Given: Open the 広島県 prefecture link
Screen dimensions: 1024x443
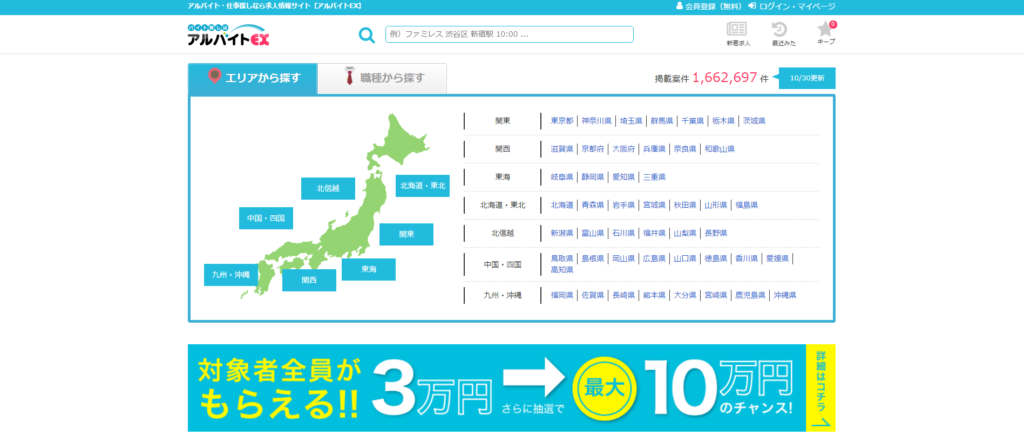Looking at the screenshot, I should pyautogui.click(x=654, y=259).
